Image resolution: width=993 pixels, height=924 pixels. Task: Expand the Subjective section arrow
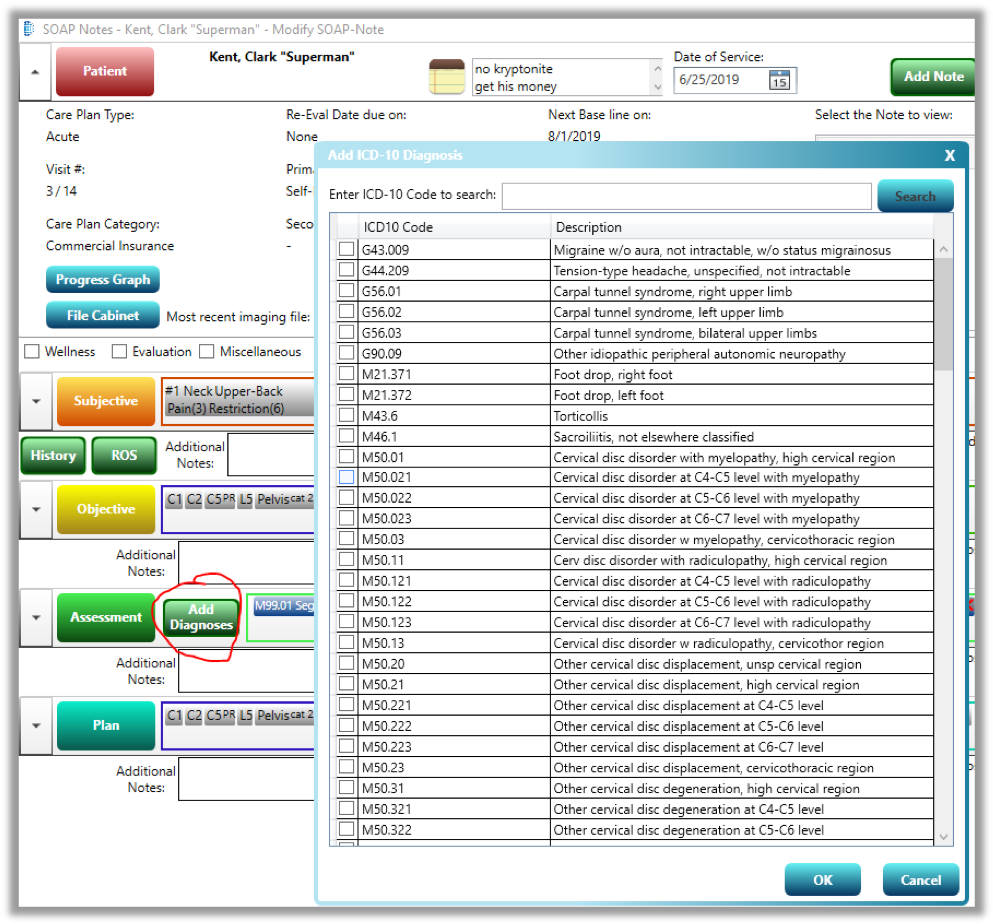click(36, 402)
